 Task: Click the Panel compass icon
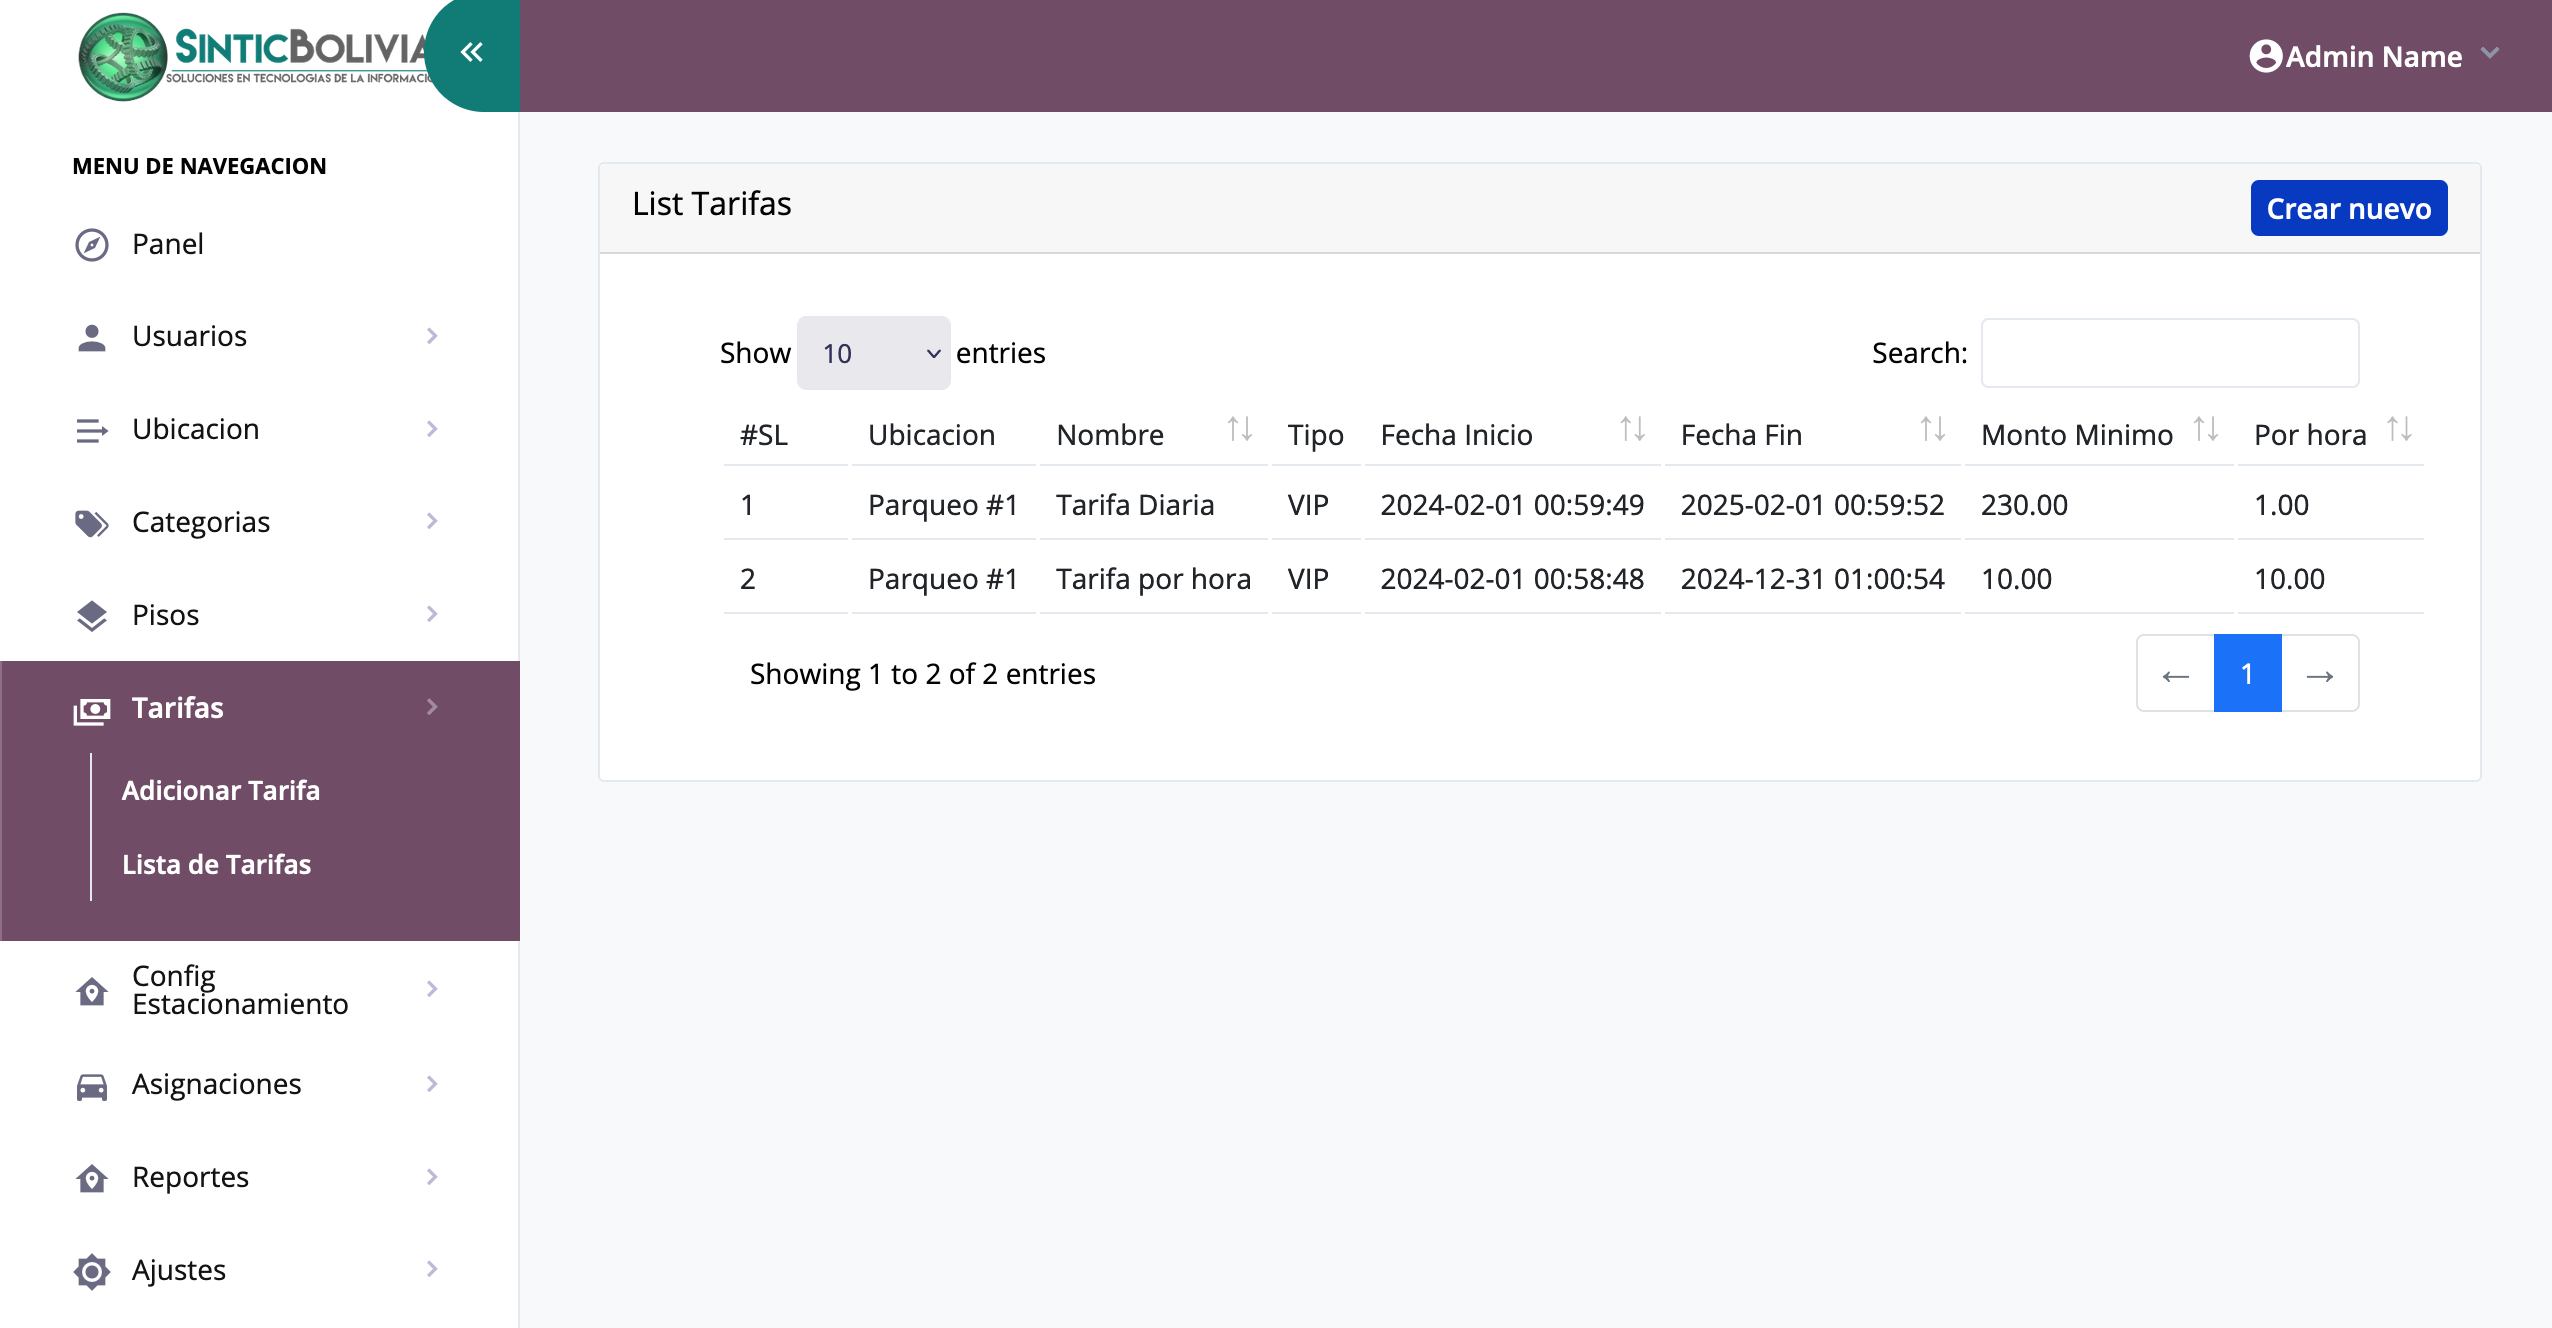[92, 244]
